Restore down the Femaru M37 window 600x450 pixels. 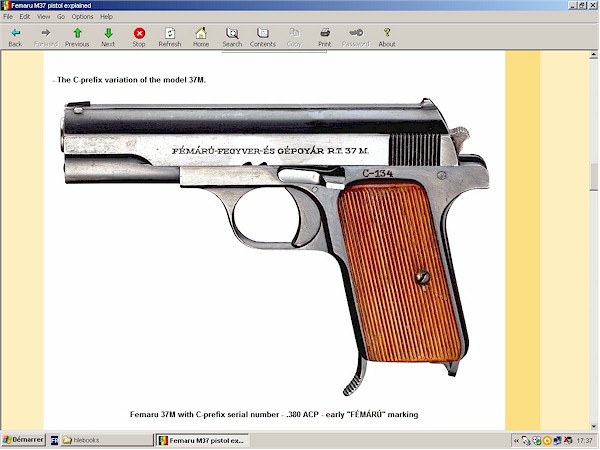click(x=582, y=5)
